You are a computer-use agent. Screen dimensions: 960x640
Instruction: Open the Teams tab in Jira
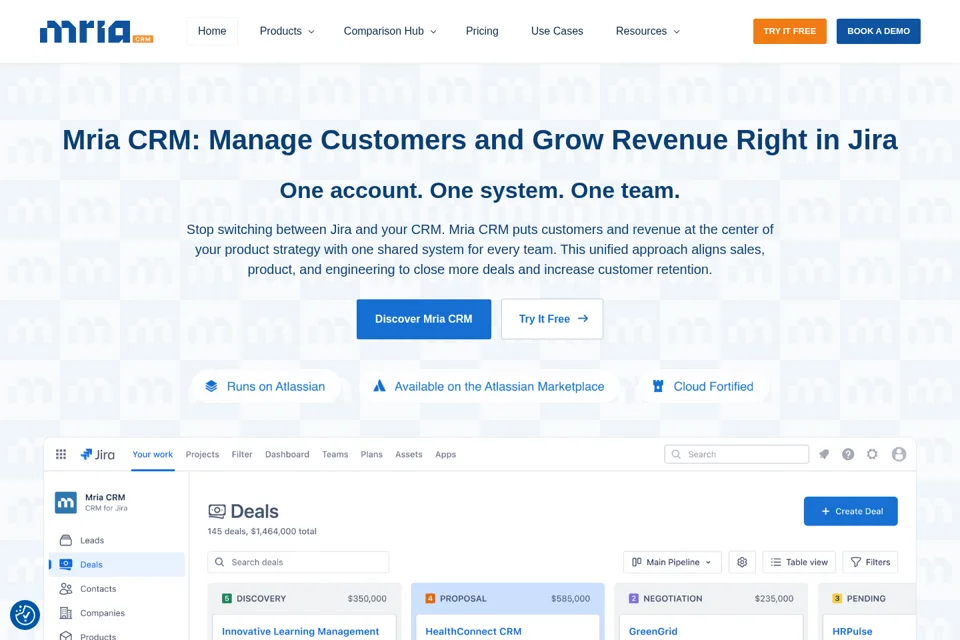pyautogui.click(x=335, y=454)
